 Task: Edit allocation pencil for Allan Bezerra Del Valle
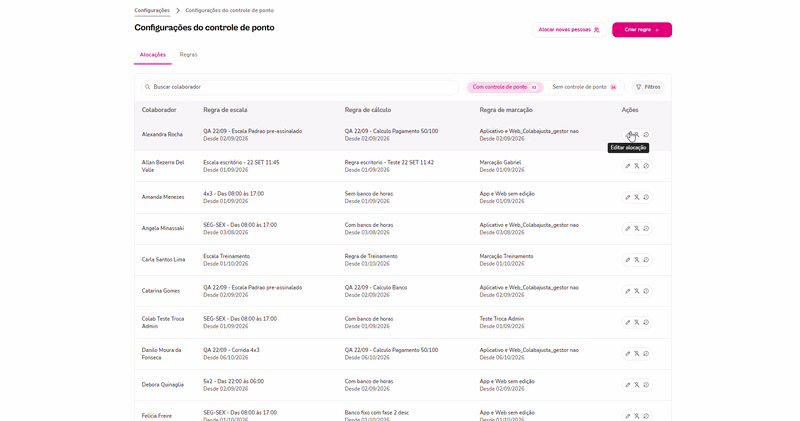[628, 166]
